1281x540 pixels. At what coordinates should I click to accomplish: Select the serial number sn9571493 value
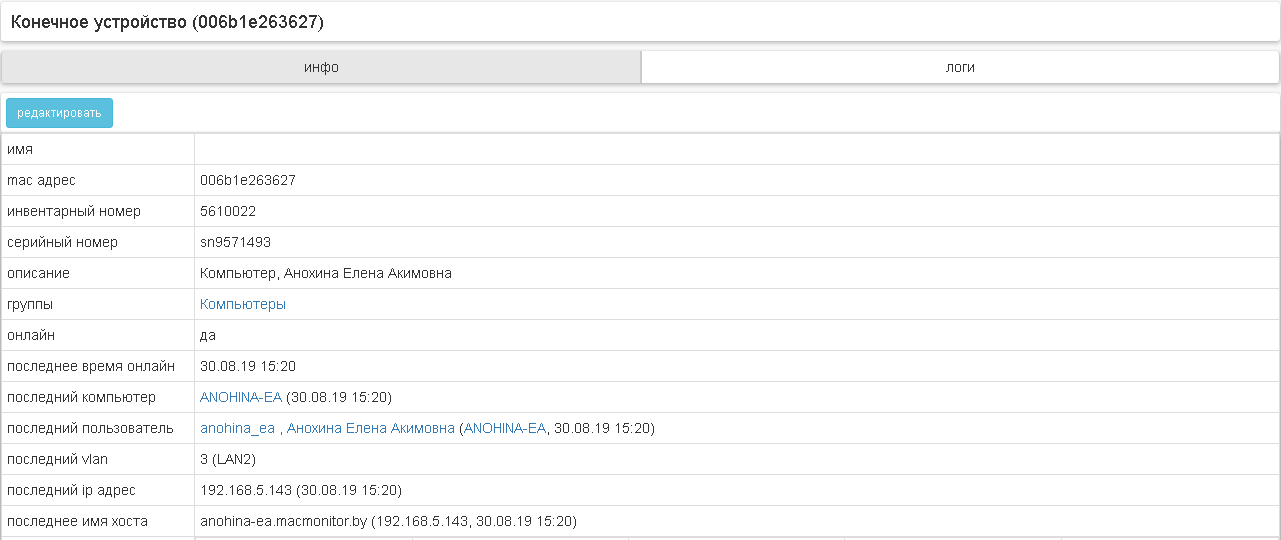(x=235, y=242)
